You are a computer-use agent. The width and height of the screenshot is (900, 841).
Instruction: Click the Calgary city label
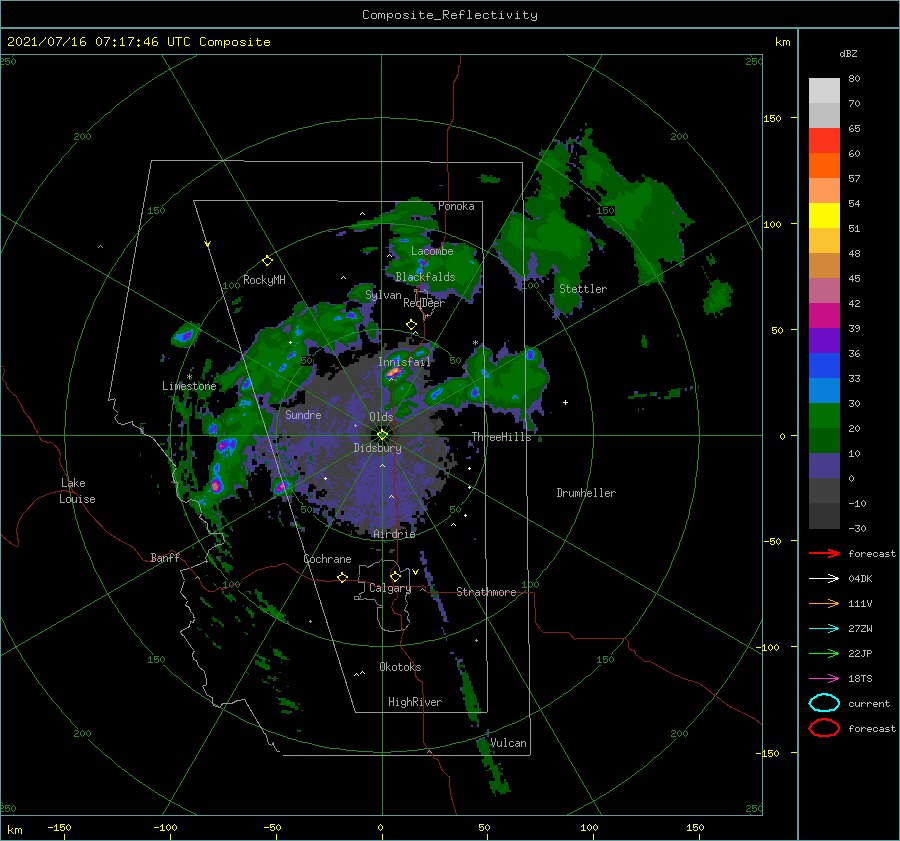point(390,588)
